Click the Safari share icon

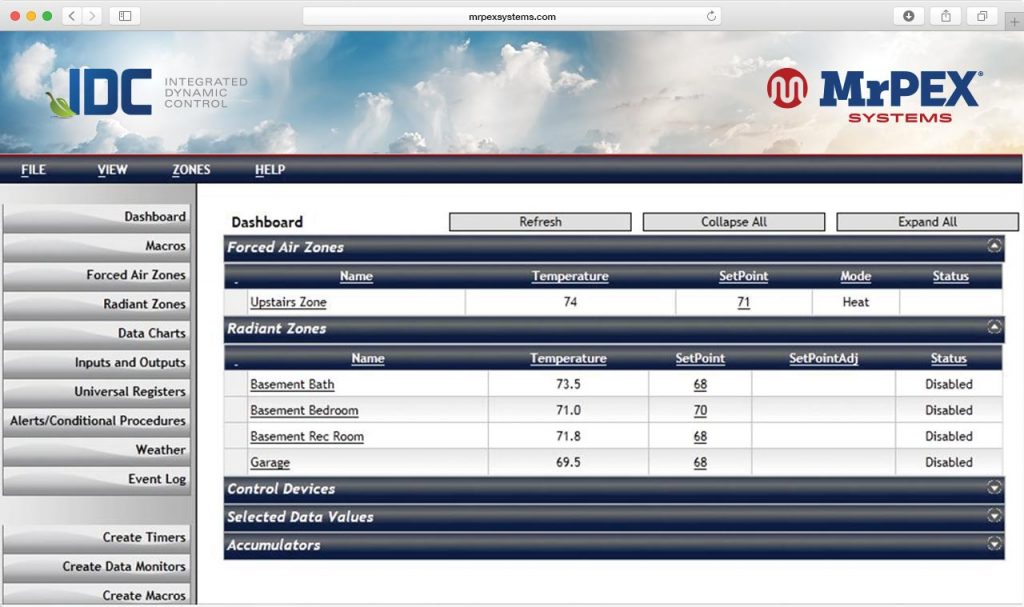945,16
